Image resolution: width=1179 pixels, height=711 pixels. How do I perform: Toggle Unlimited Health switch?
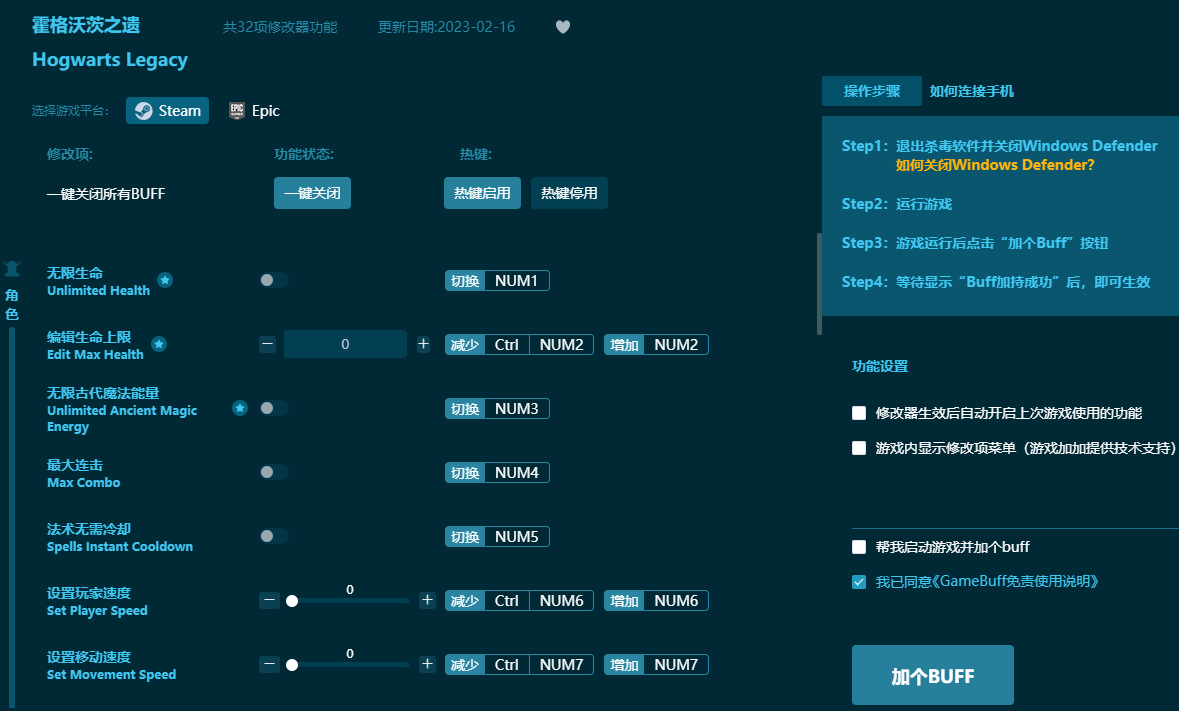[x=274, y=280]
